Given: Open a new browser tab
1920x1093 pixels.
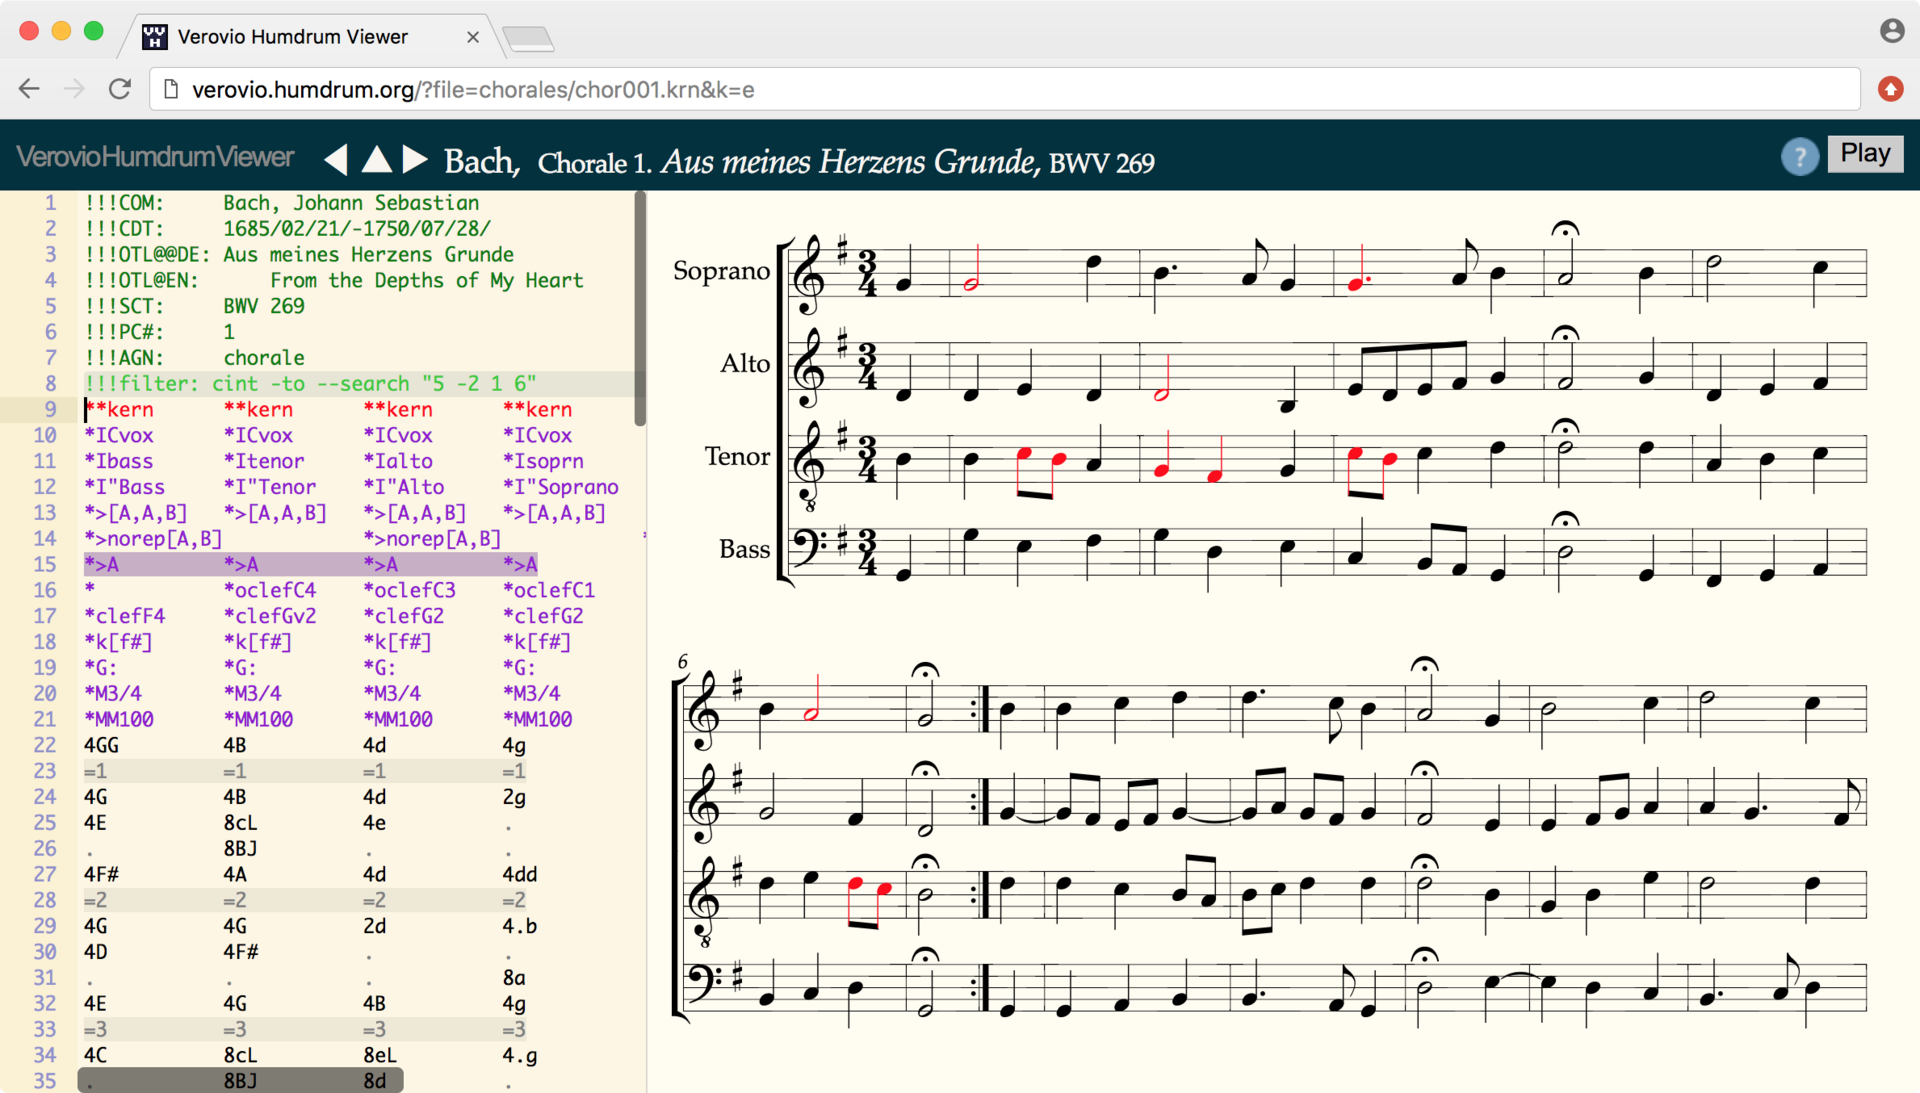Looking at the screenshot, I should coord(528,39).
